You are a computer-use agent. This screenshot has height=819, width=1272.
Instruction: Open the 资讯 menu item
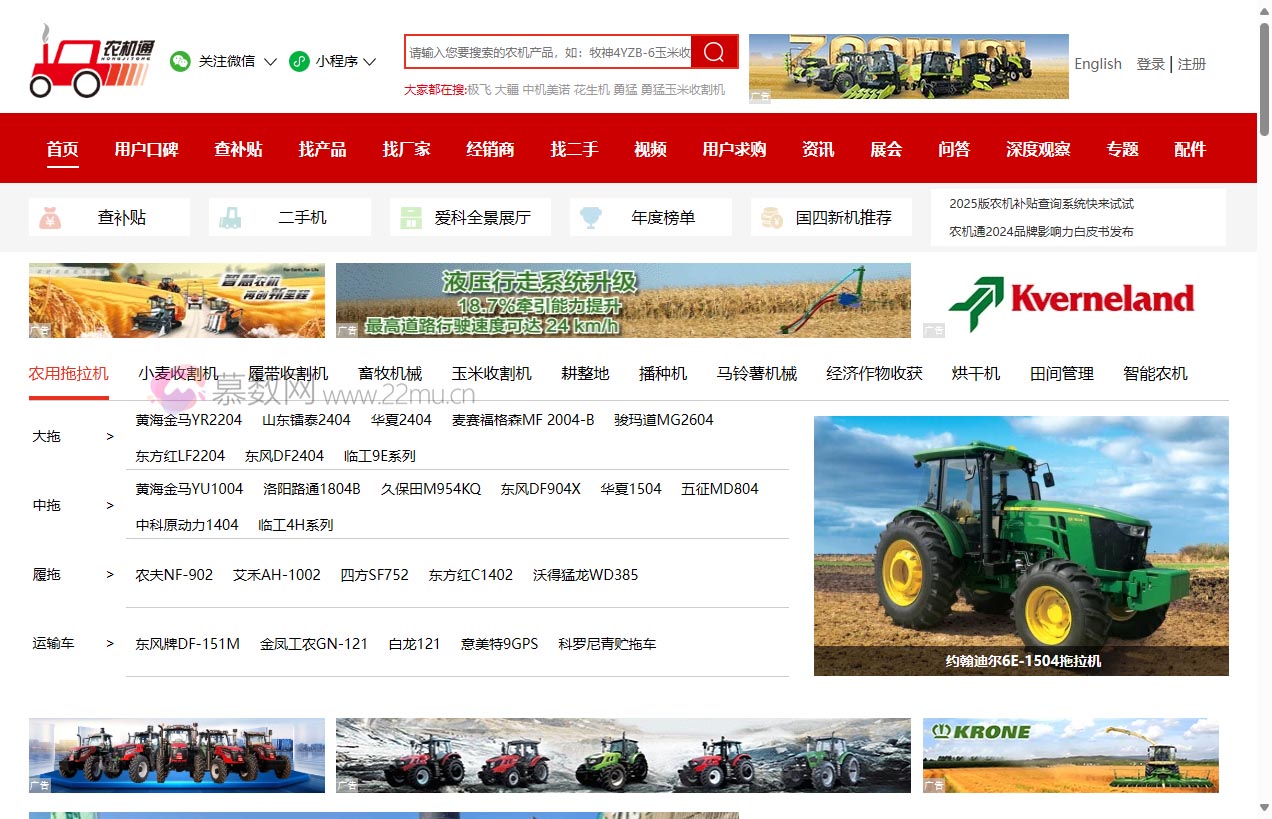tap(818, 148)
